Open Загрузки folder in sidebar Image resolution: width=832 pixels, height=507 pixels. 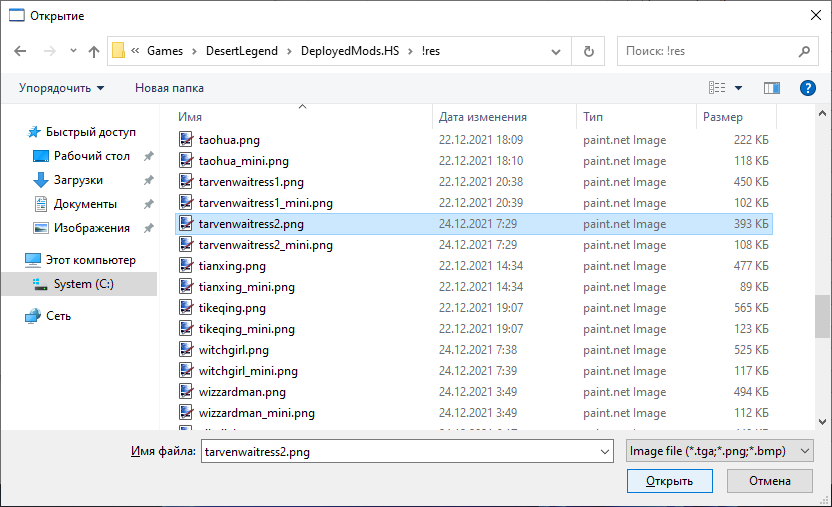[78, 180]
